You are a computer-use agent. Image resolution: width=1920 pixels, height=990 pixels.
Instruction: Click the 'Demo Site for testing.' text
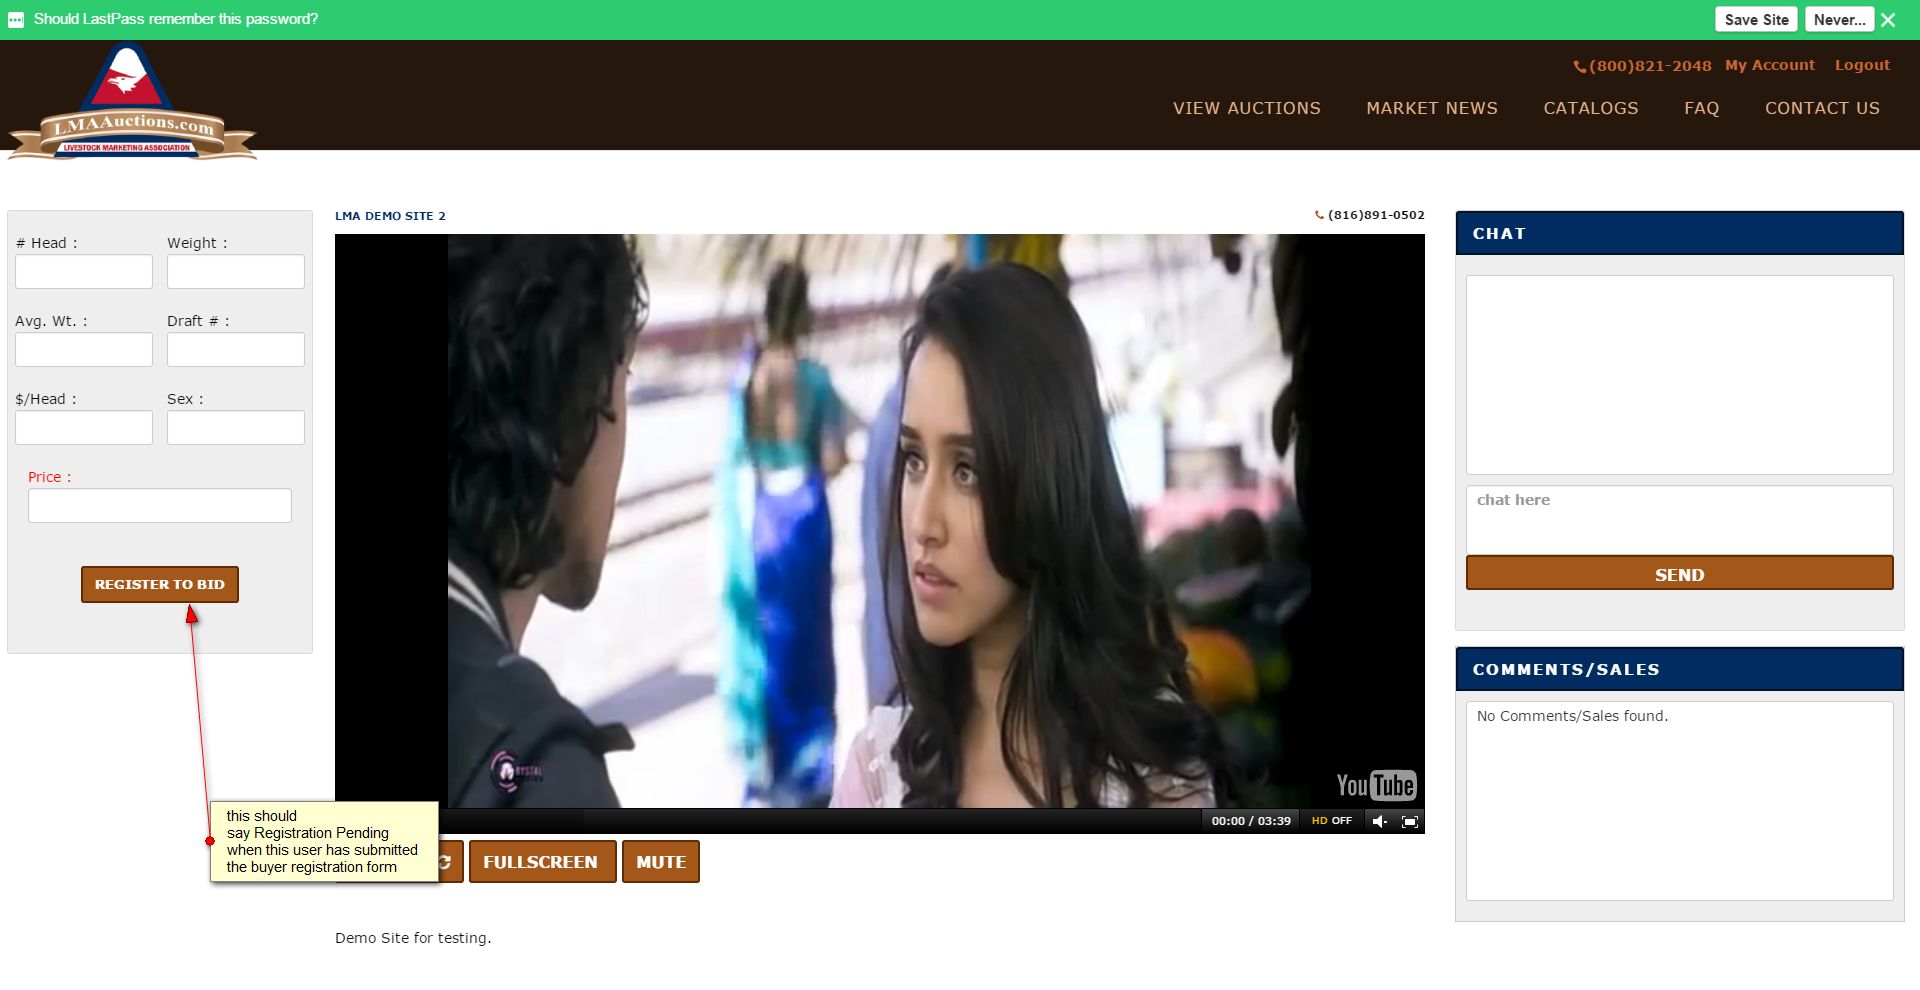413,938
